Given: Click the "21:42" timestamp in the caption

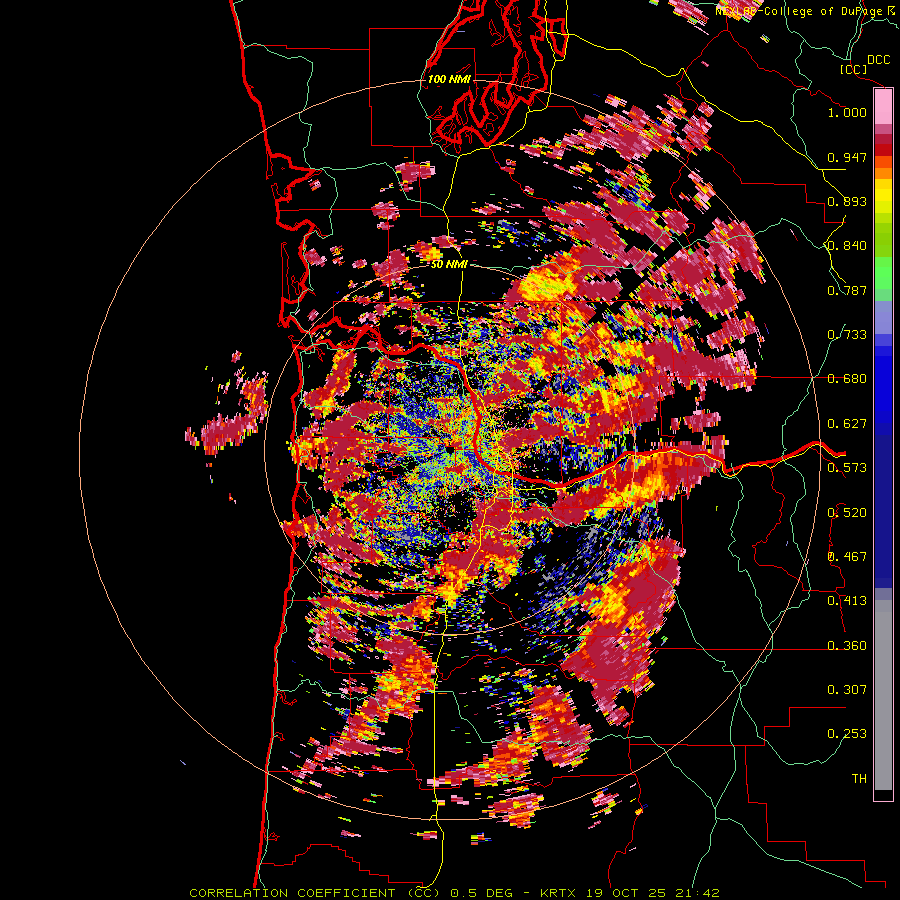Looking at the screenshot, I should pos(697,893).
